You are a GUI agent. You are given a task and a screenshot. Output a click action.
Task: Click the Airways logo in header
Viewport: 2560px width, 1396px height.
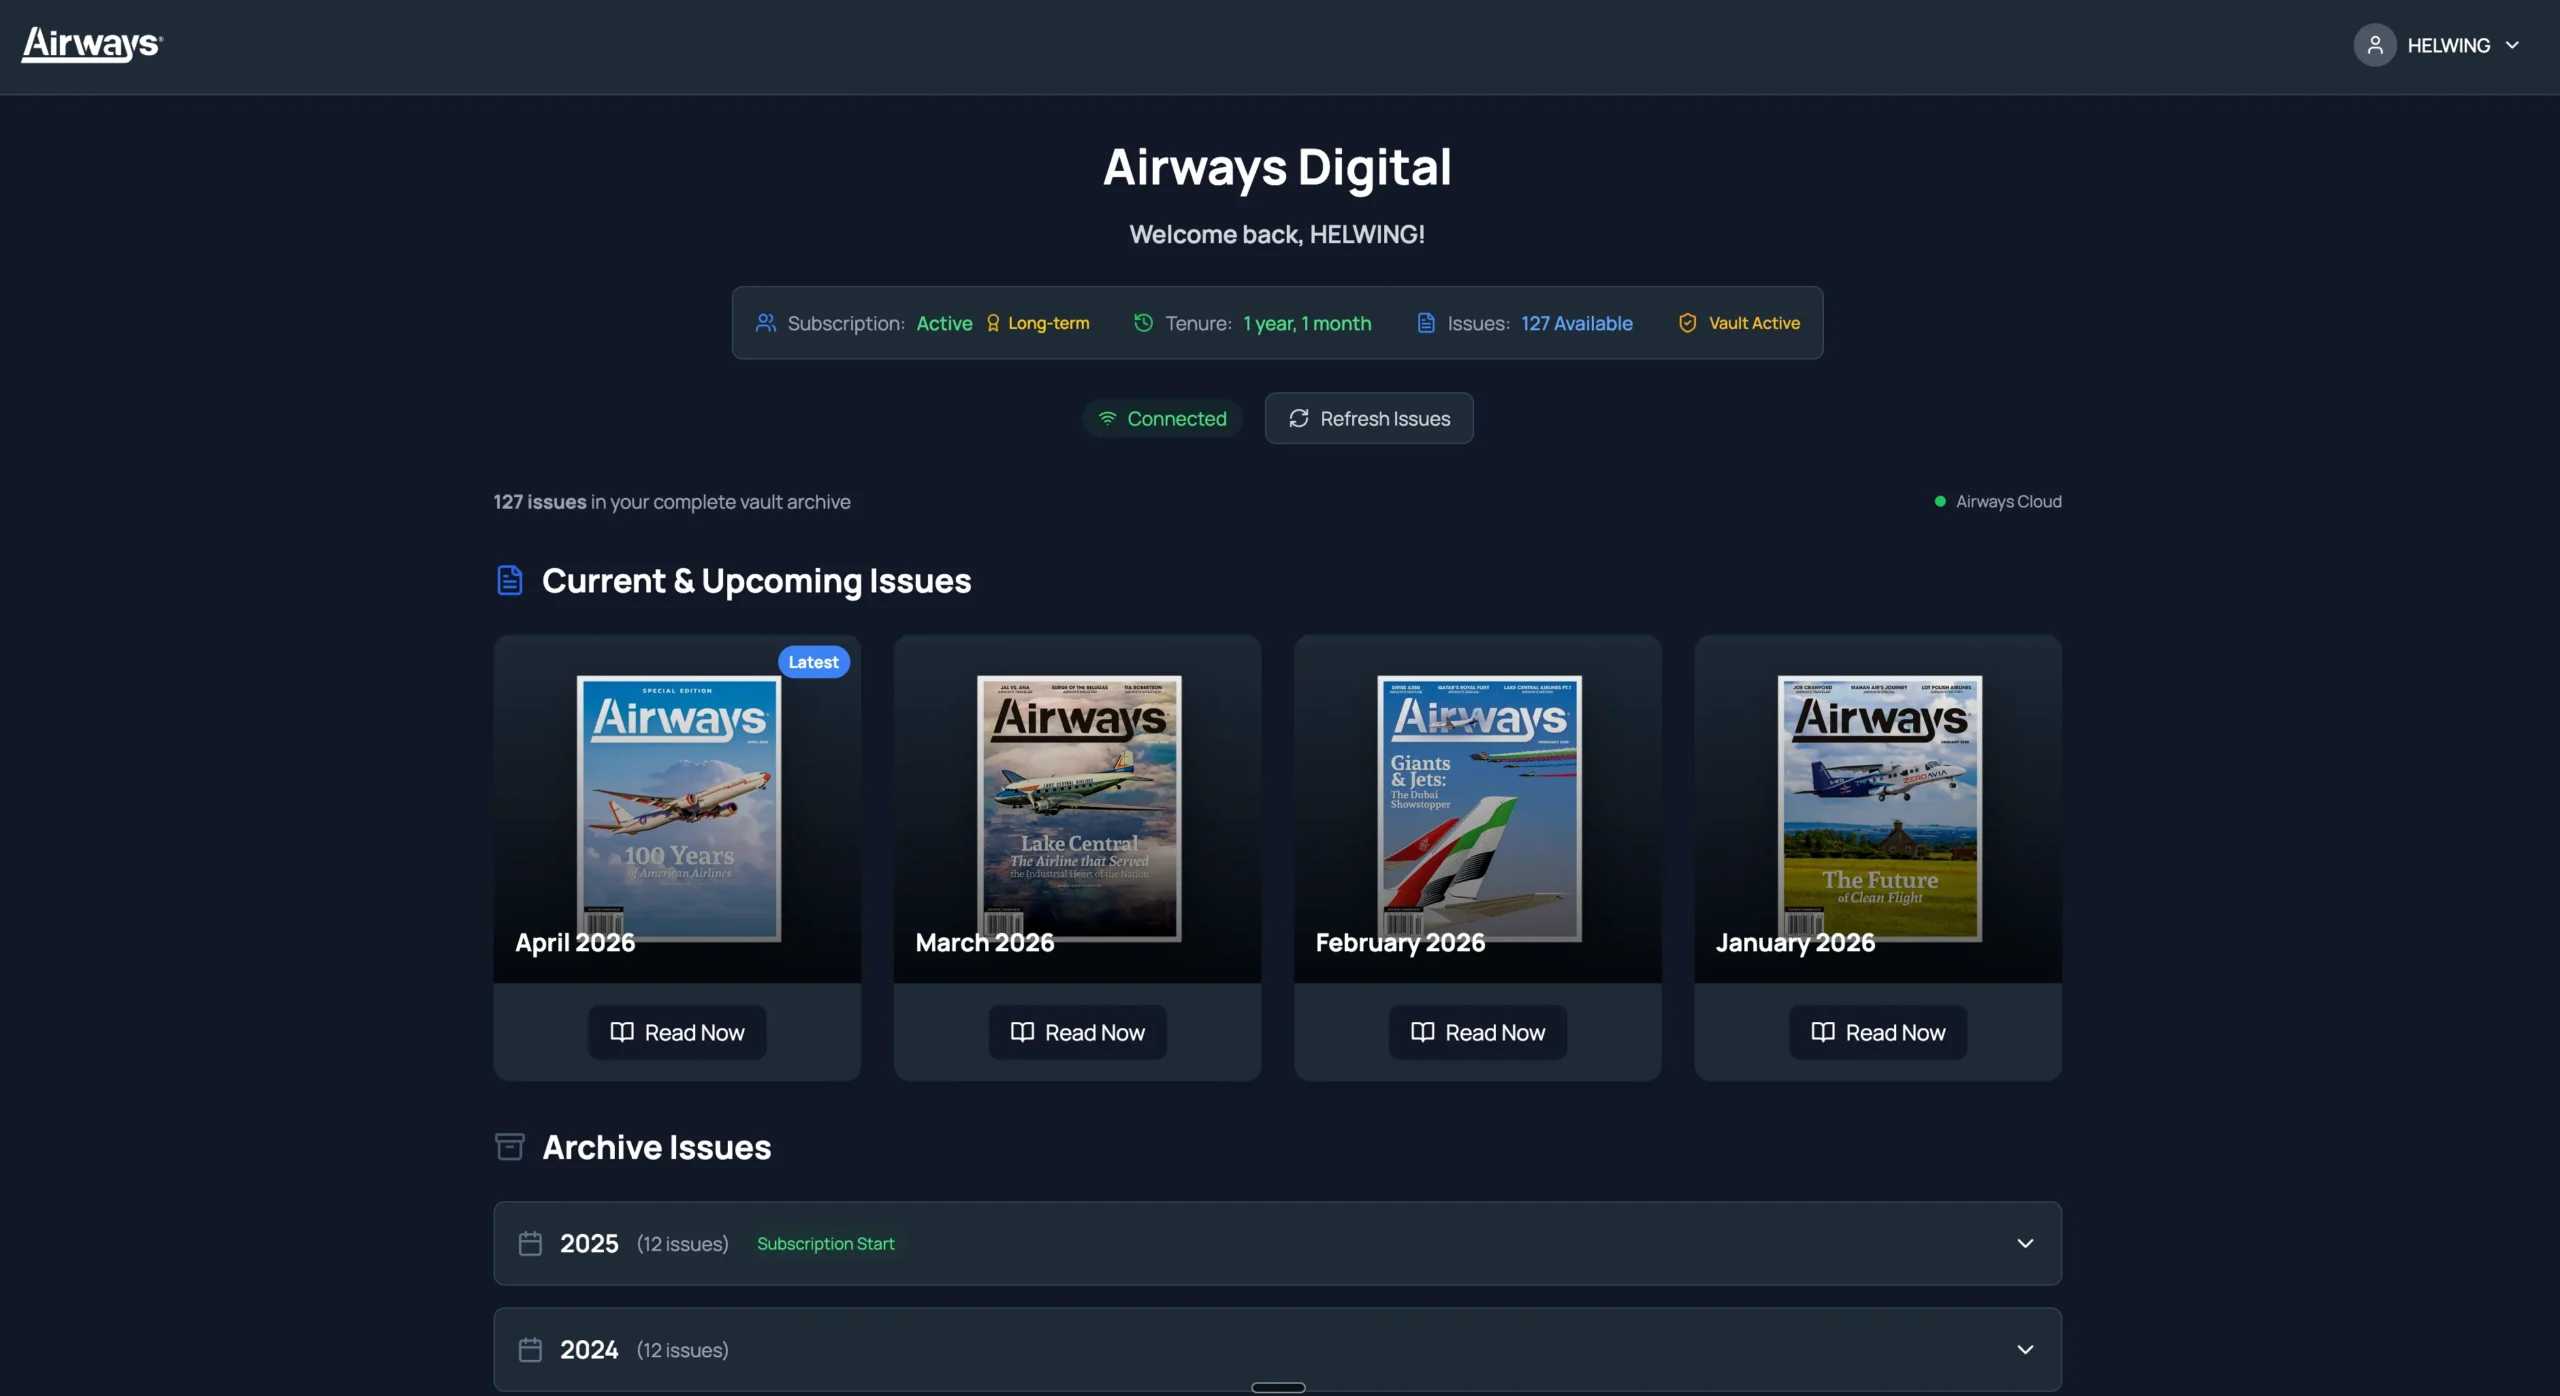click(x=92, y=44)
